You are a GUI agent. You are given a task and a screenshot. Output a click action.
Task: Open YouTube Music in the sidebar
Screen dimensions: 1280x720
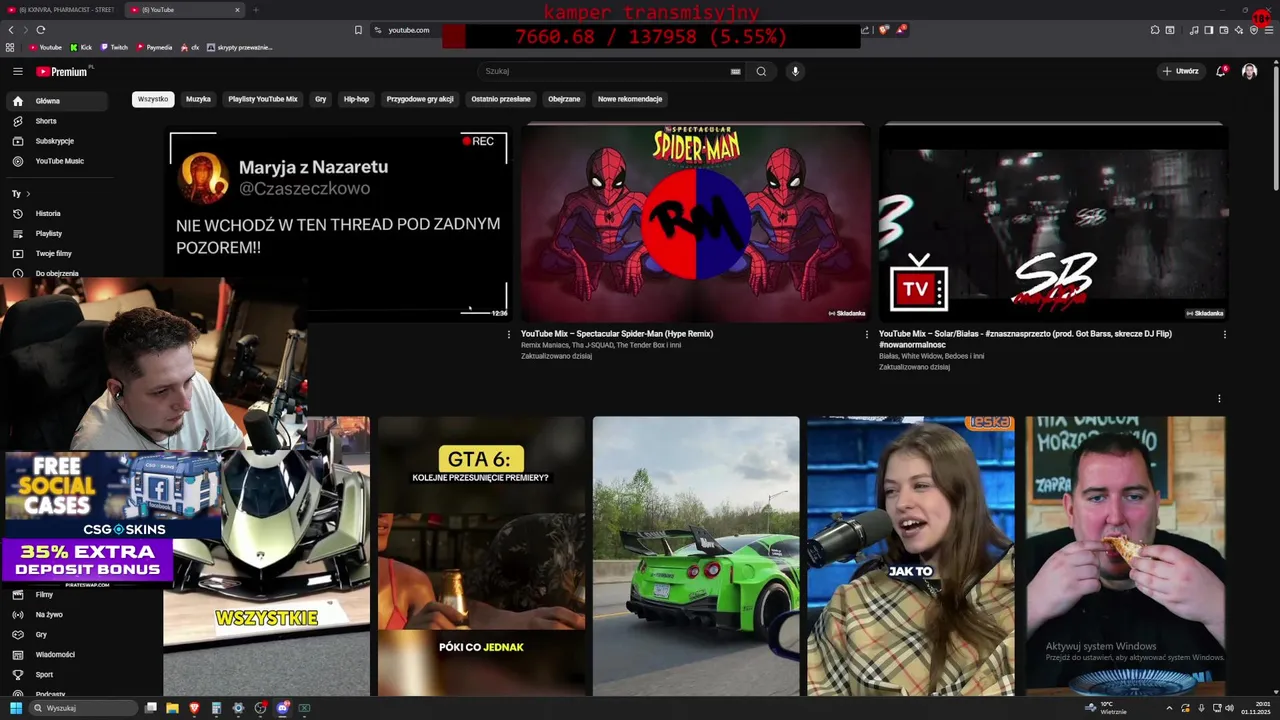point(56,161)
